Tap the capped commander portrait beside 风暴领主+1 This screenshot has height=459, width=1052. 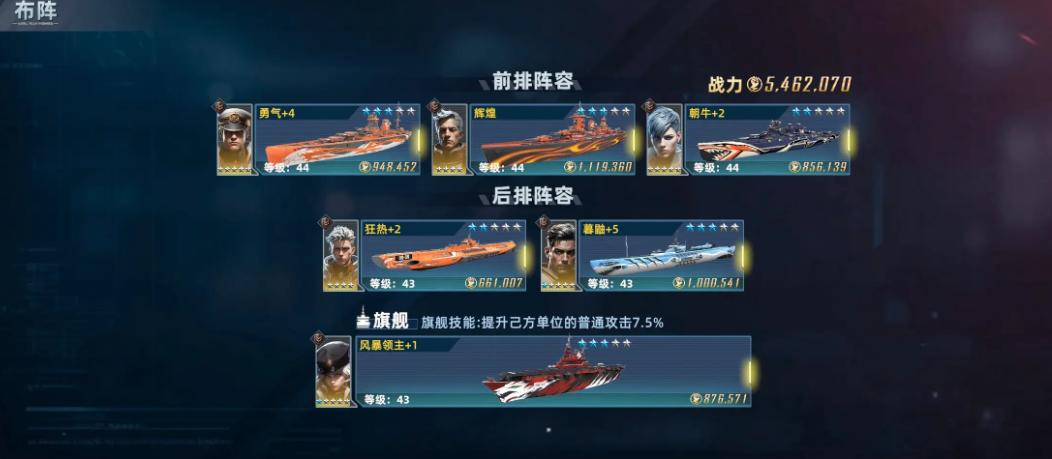click(333, 371)
